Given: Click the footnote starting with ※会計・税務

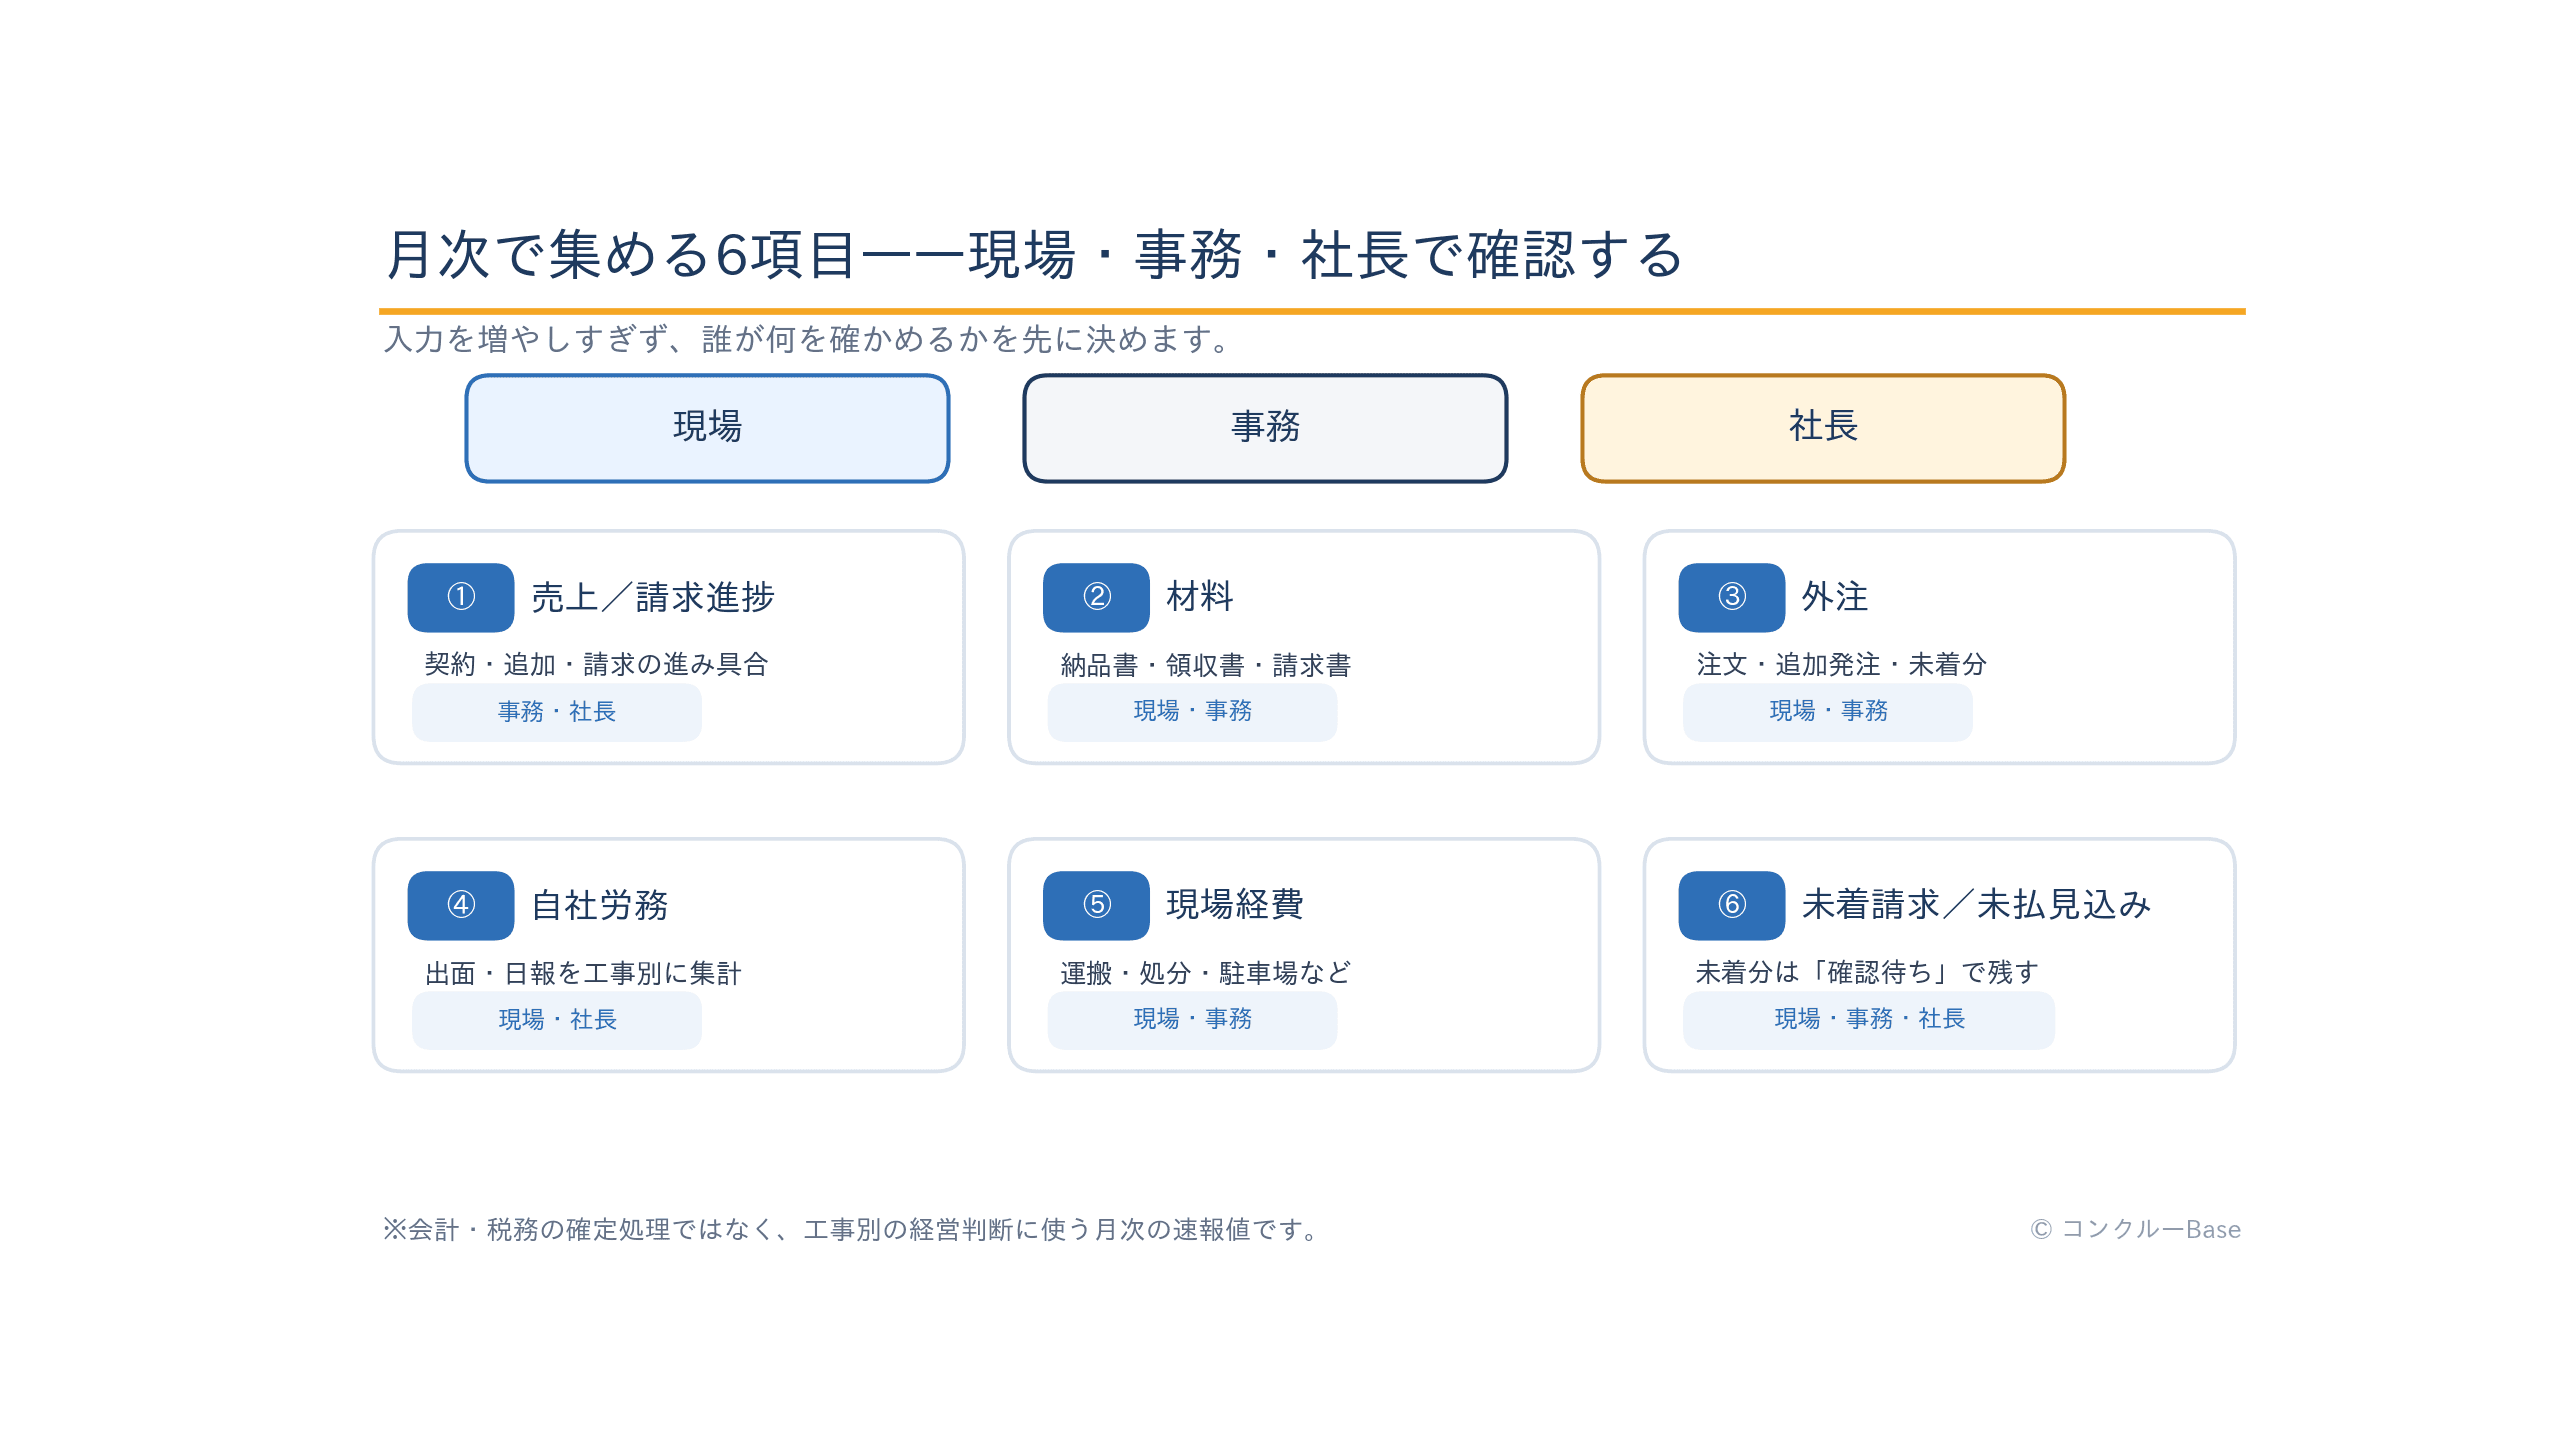Looking at the screenshot, I should 853,1229.
